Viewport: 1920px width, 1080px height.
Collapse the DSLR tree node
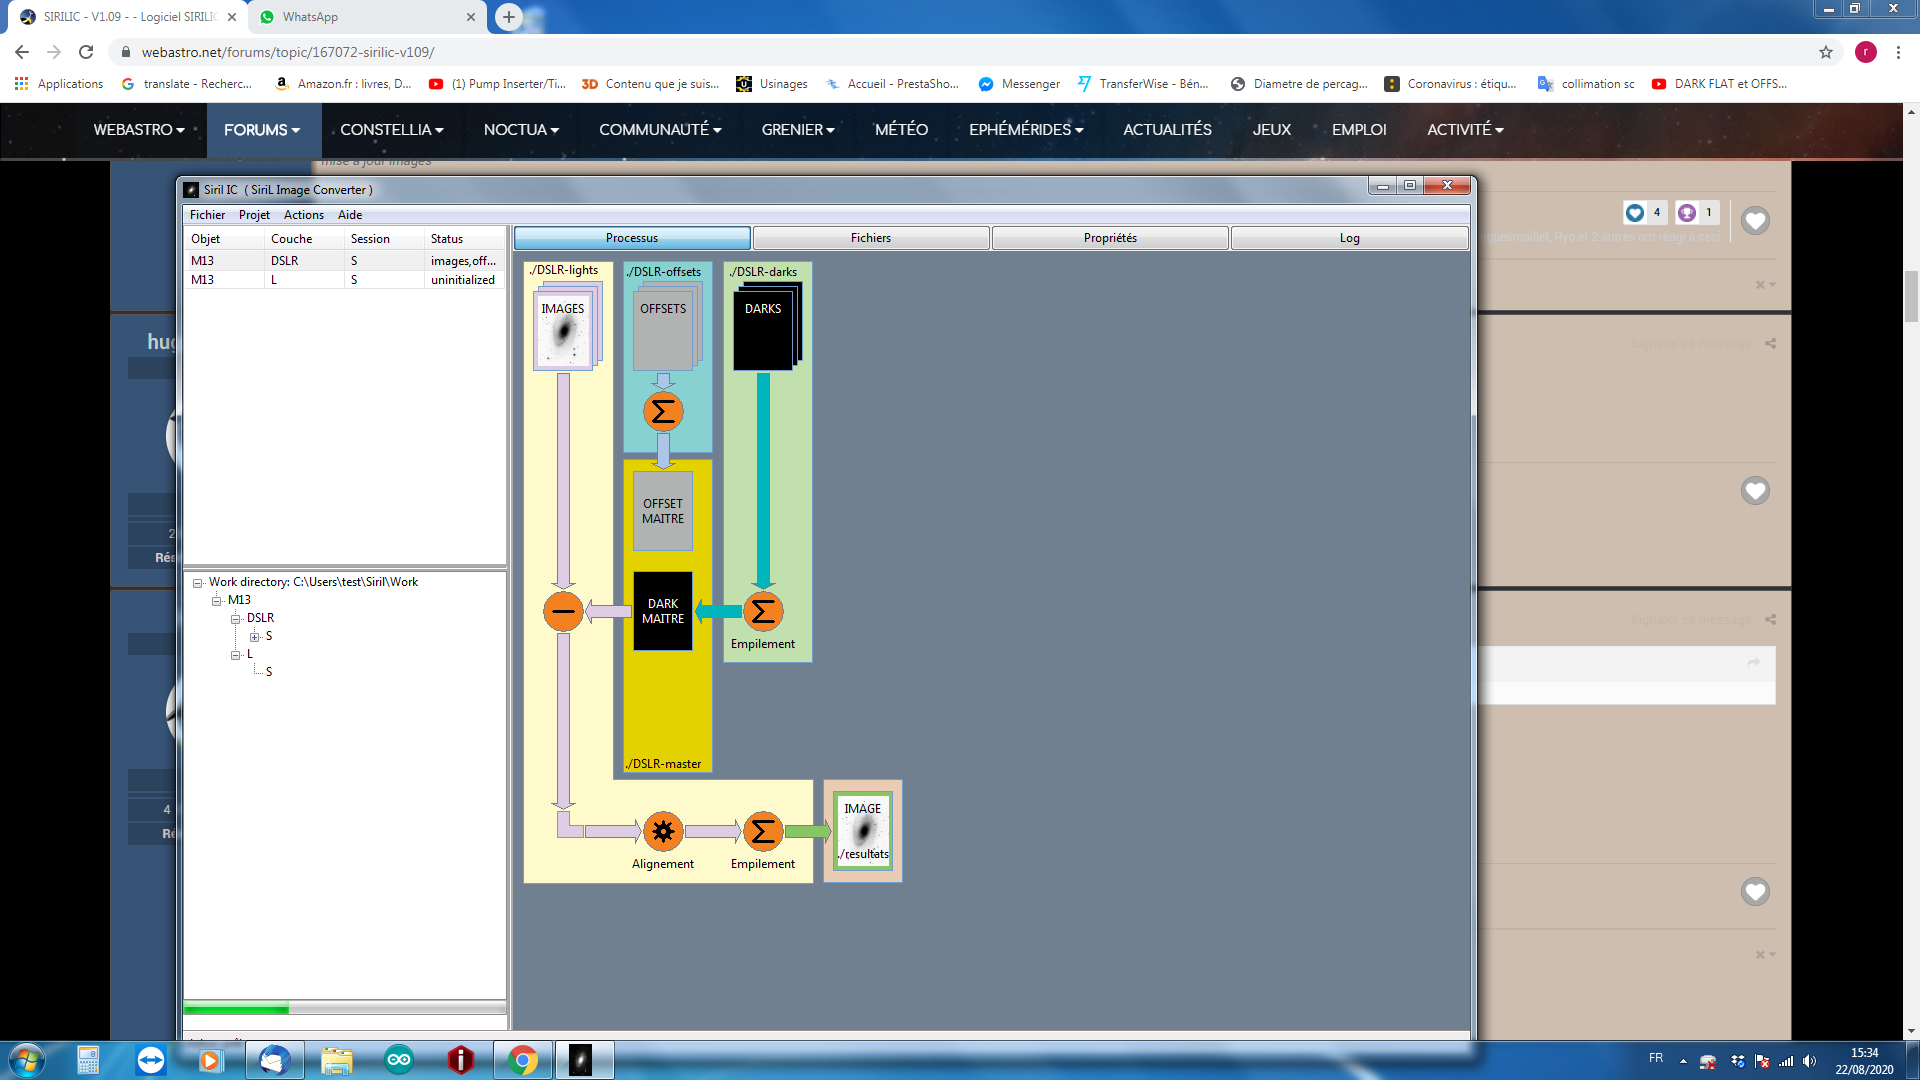coord(236,619)
